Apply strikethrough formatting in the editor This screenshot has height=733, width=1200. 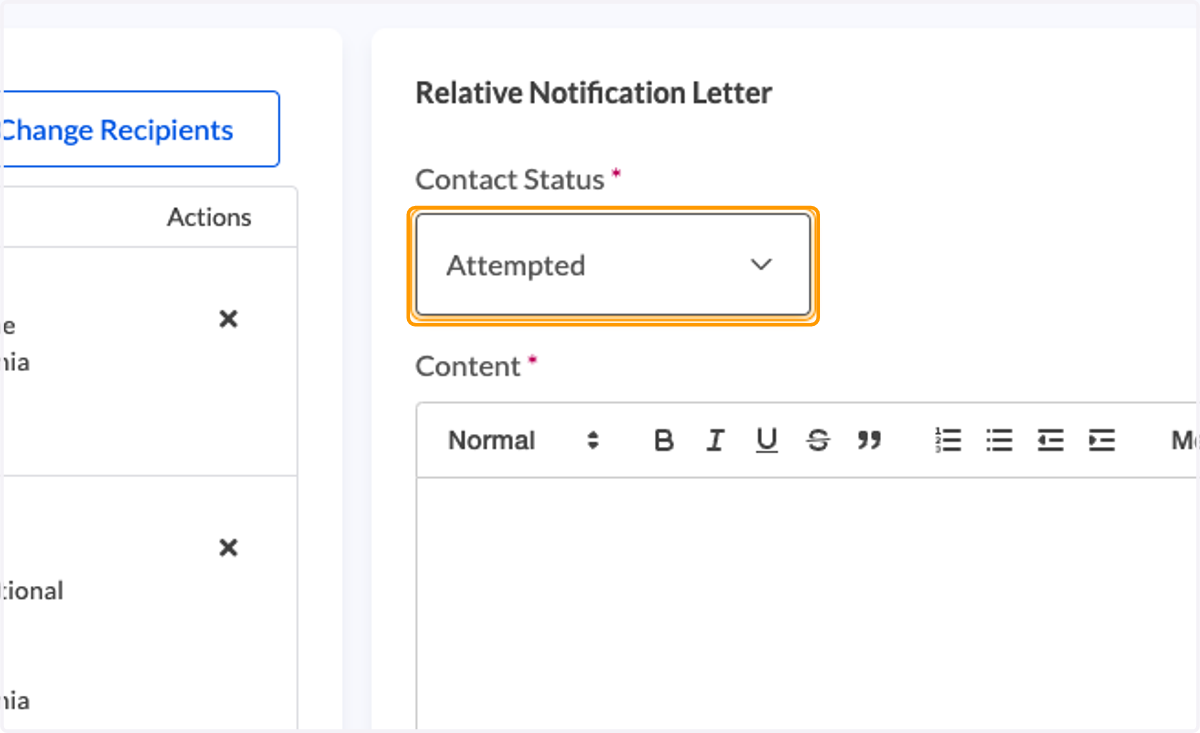tap(818, 440)
